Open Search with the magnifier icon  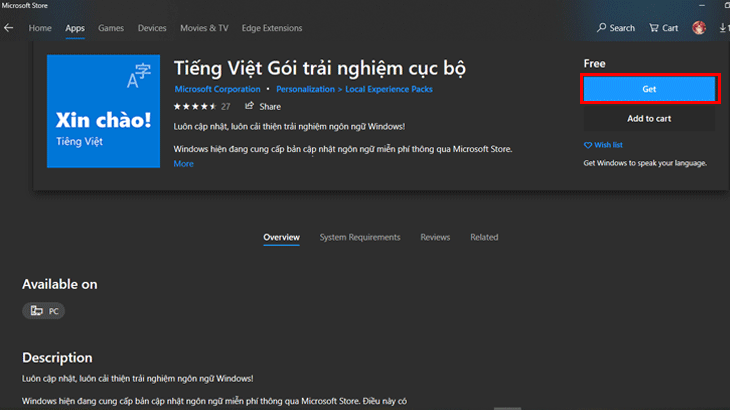point(602,28)
